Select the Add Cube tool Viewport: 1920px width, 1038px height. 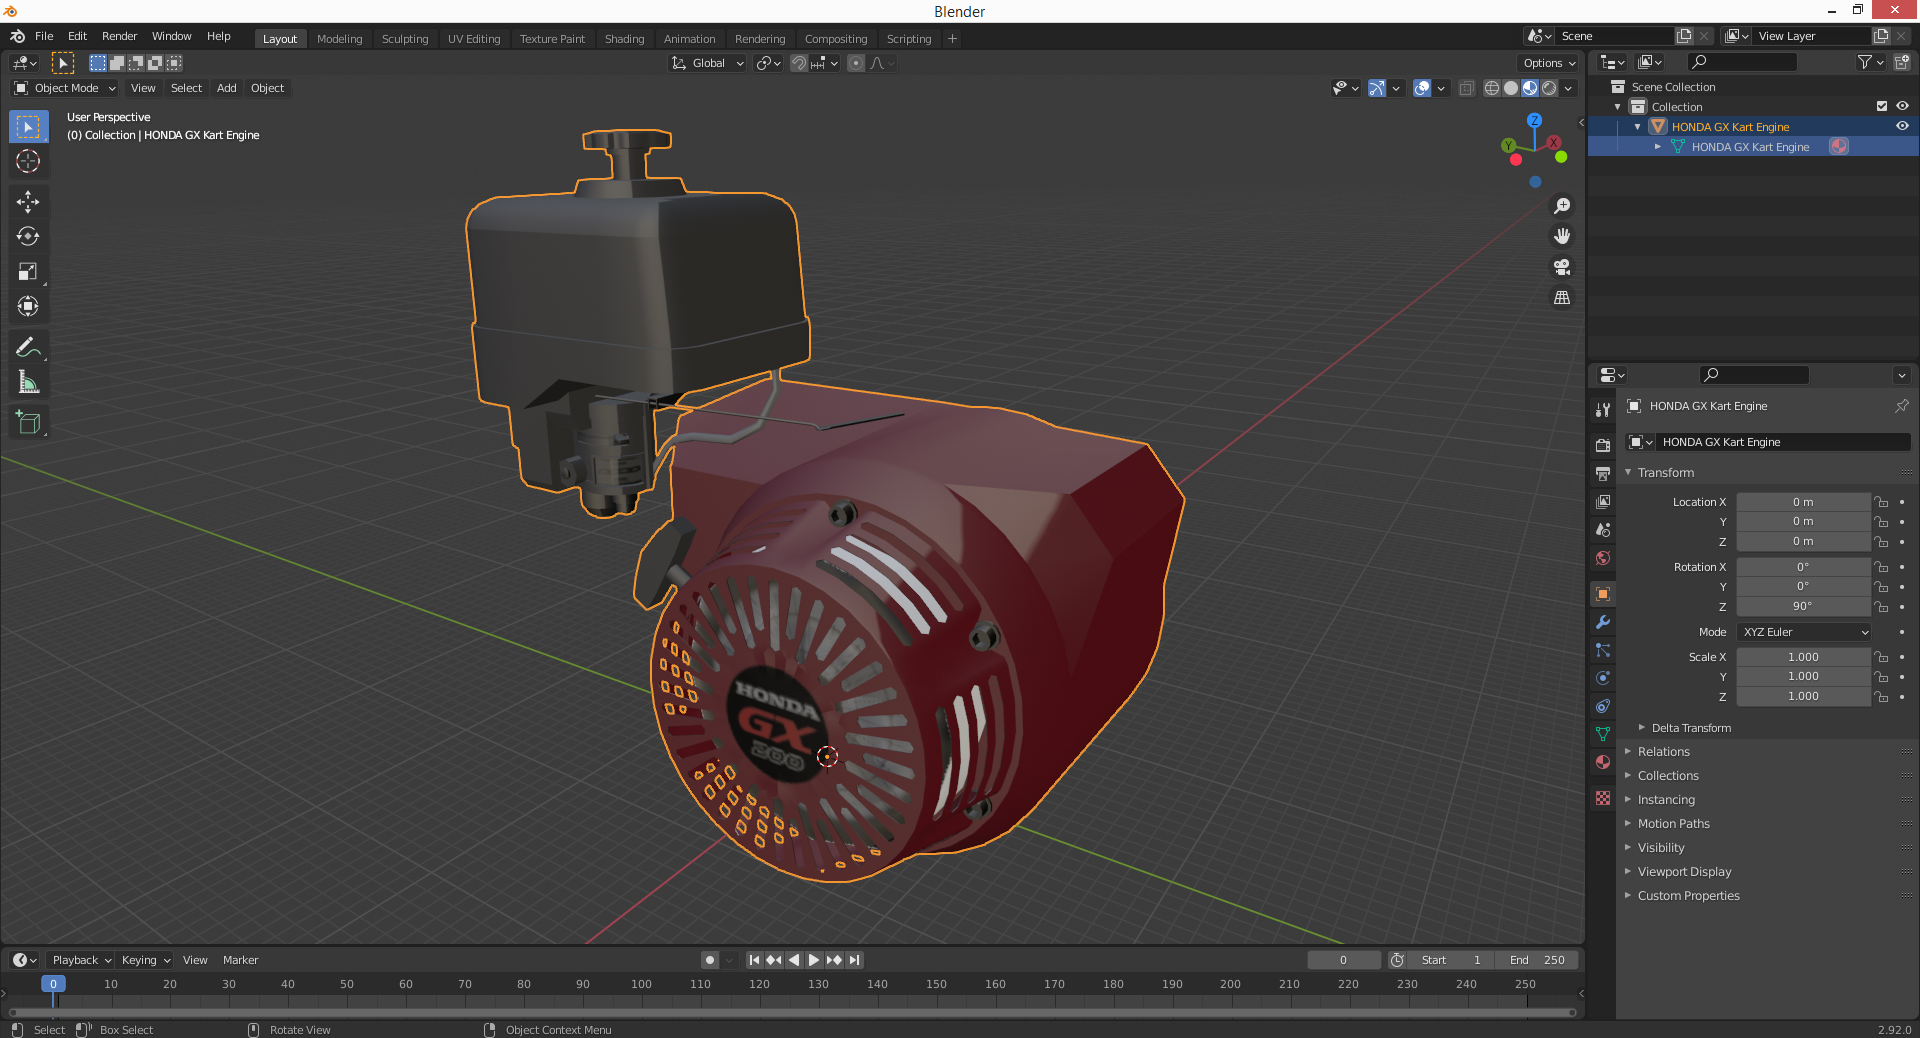(28, 422)
